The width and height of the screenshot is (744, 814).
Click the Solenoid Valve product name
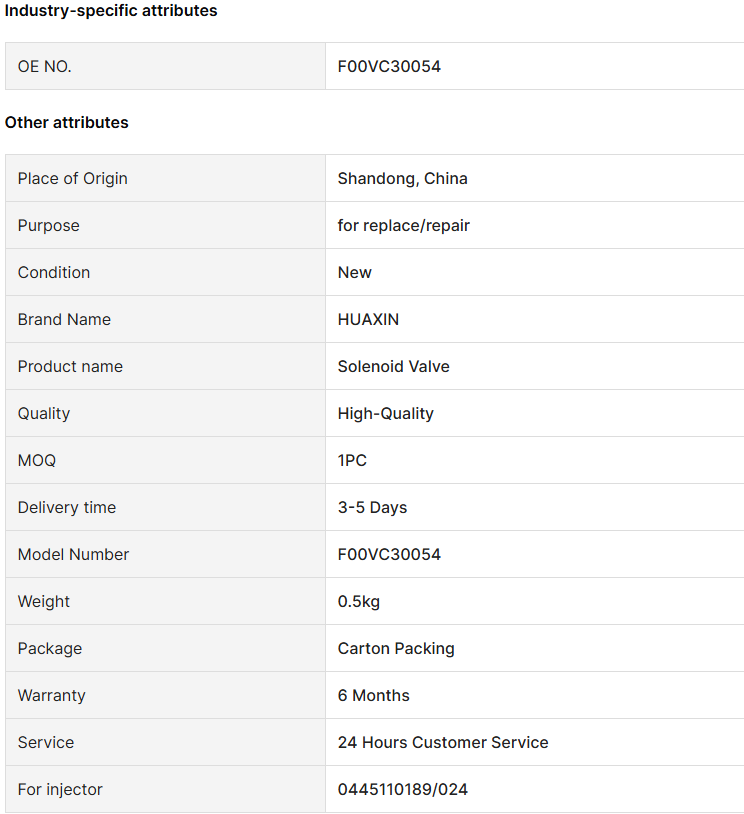pos(394,367)
